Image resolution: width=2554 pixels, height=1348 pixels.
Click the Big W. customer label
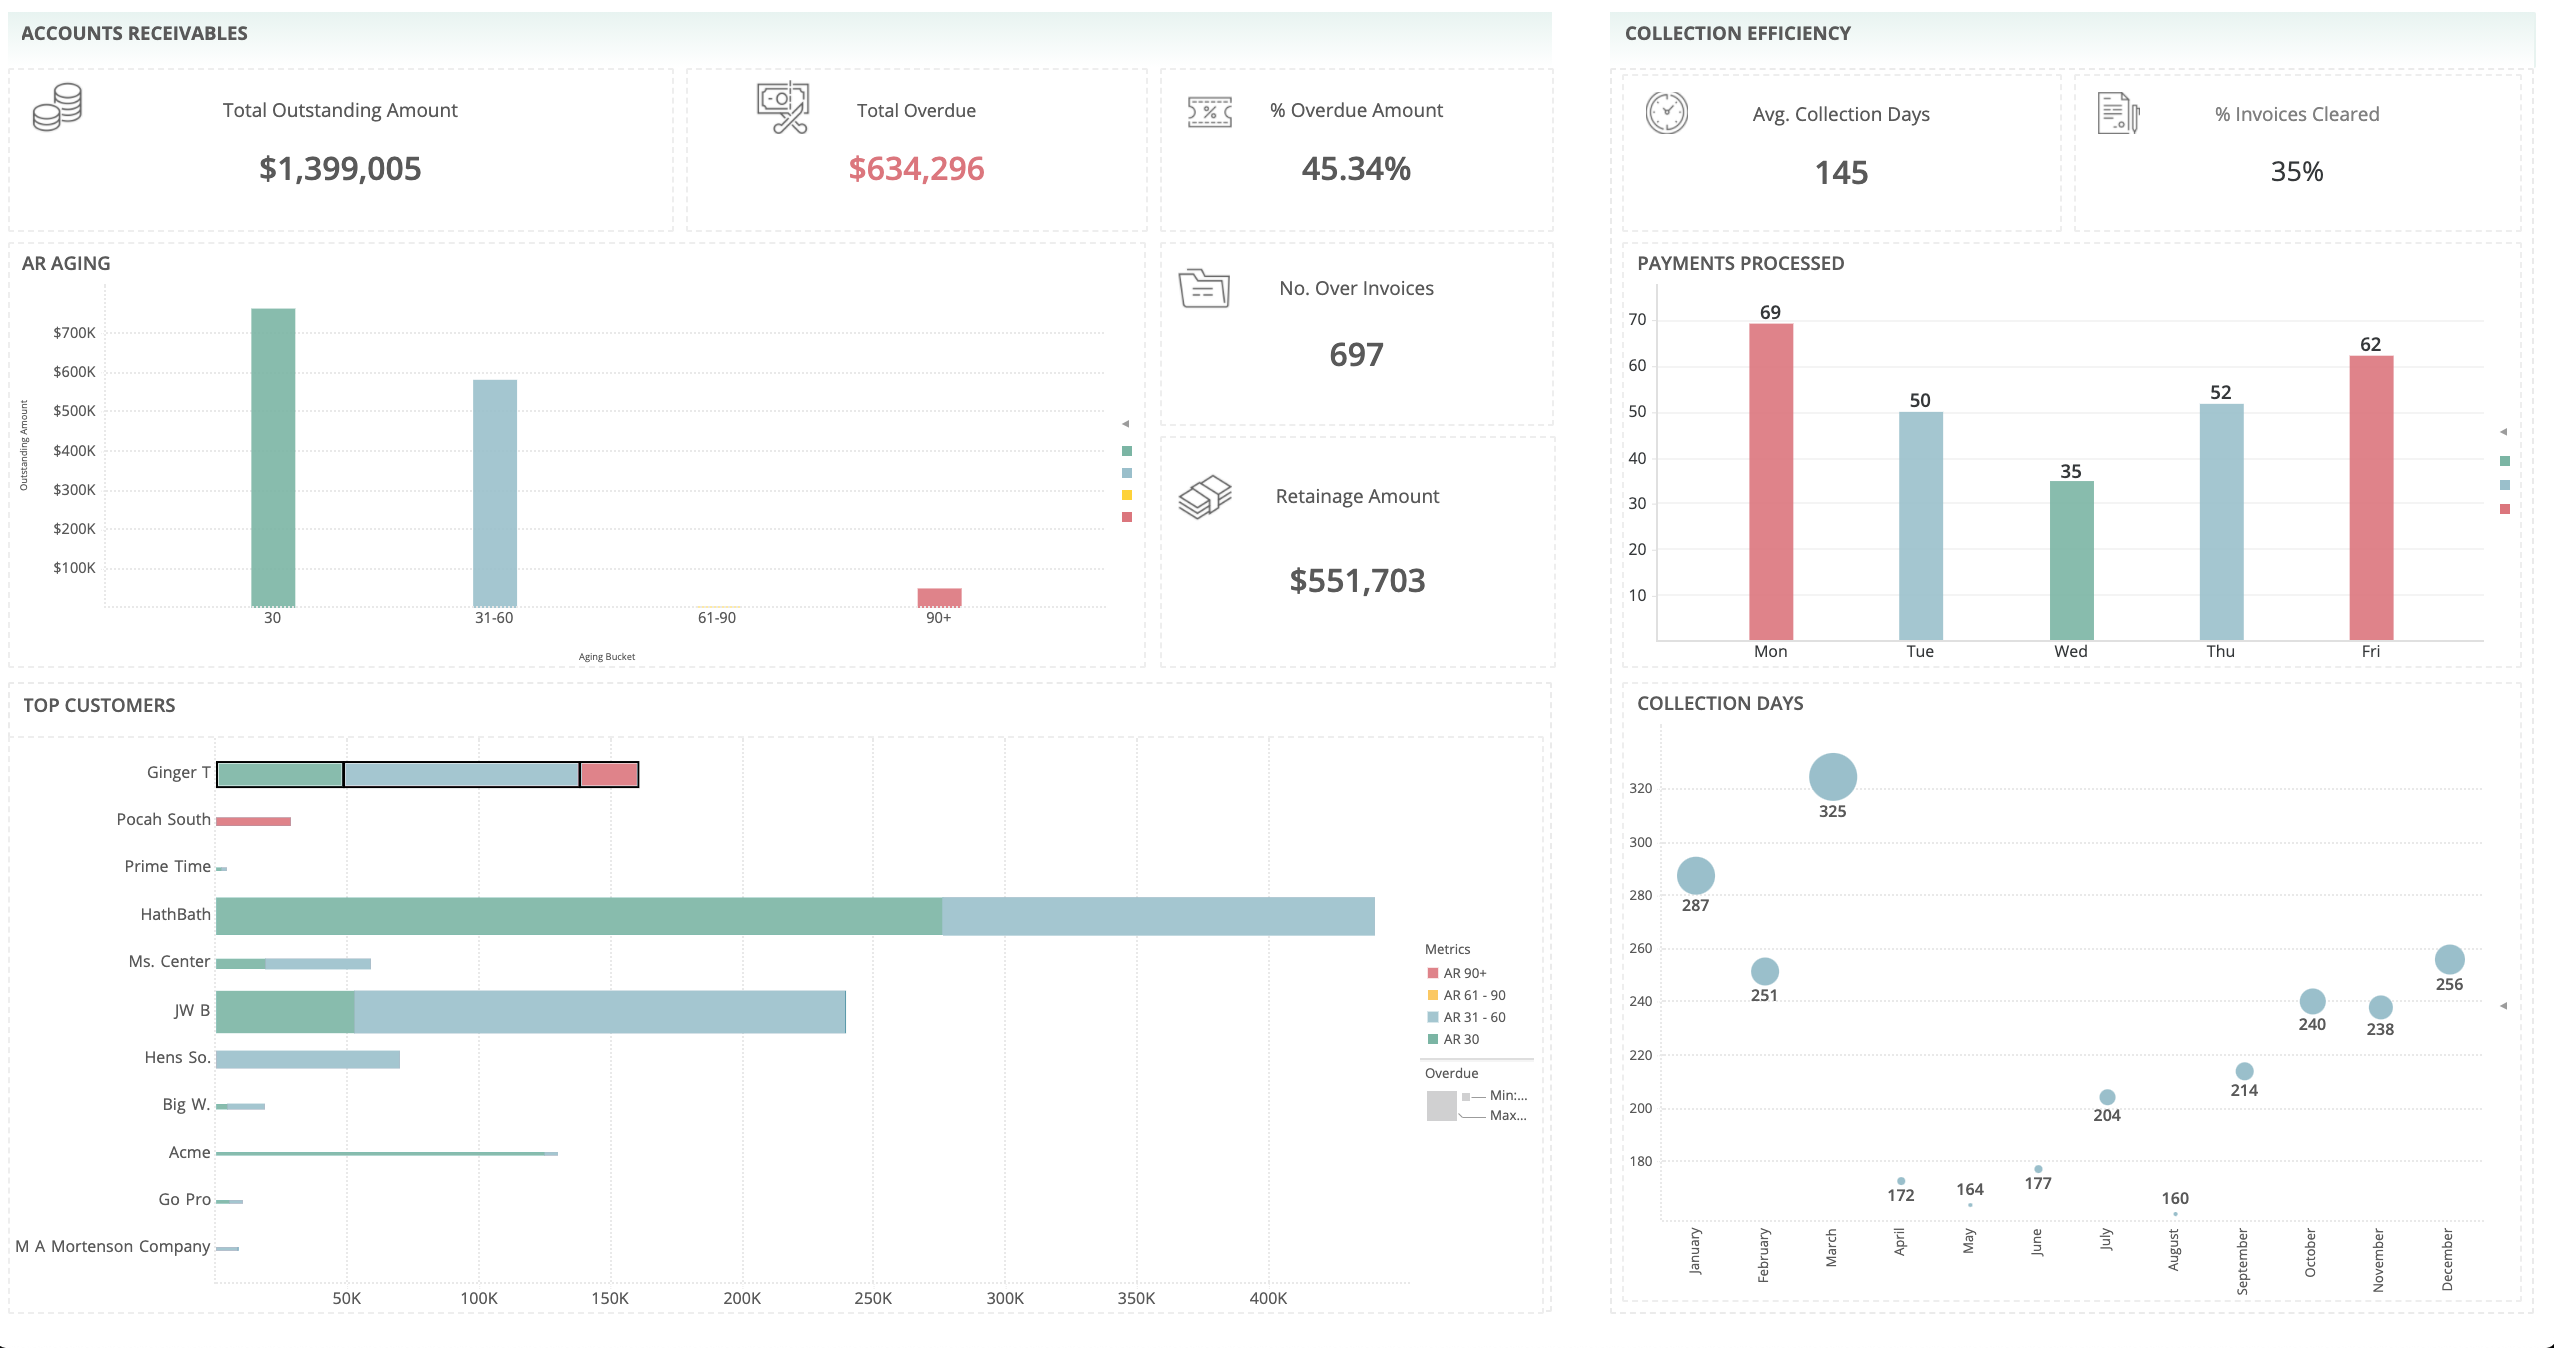click(187, 1104)
